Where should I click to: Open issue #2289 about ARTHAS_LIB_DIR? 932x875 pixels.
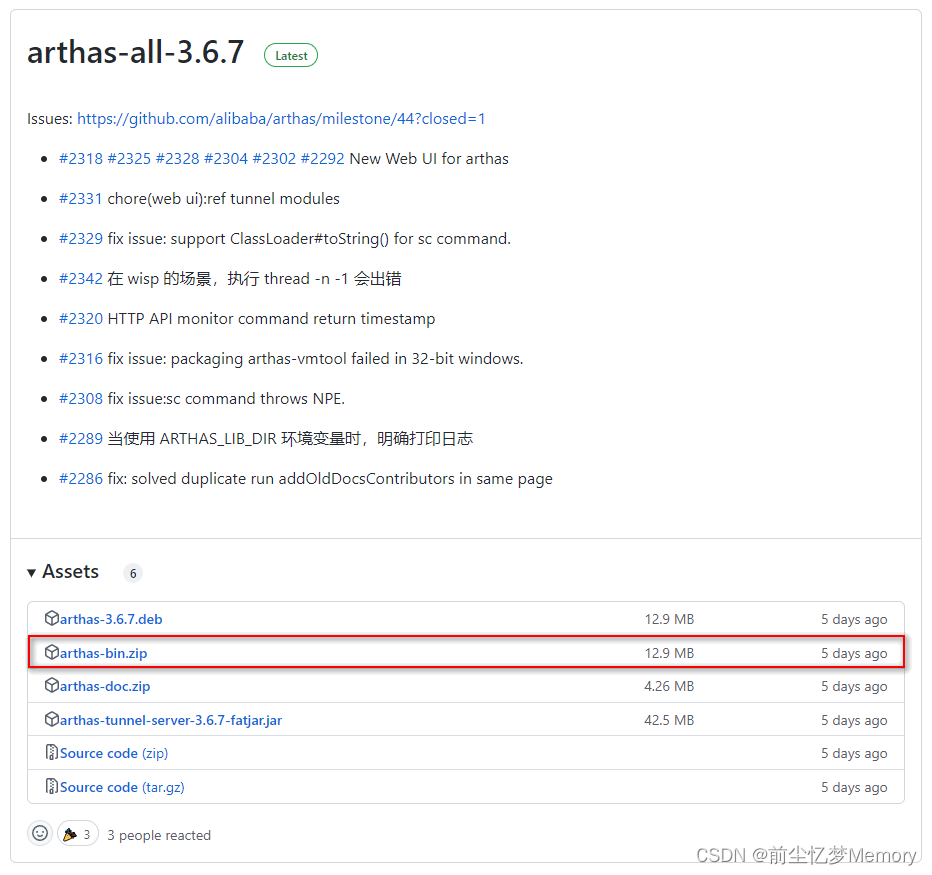coord(81,439)
